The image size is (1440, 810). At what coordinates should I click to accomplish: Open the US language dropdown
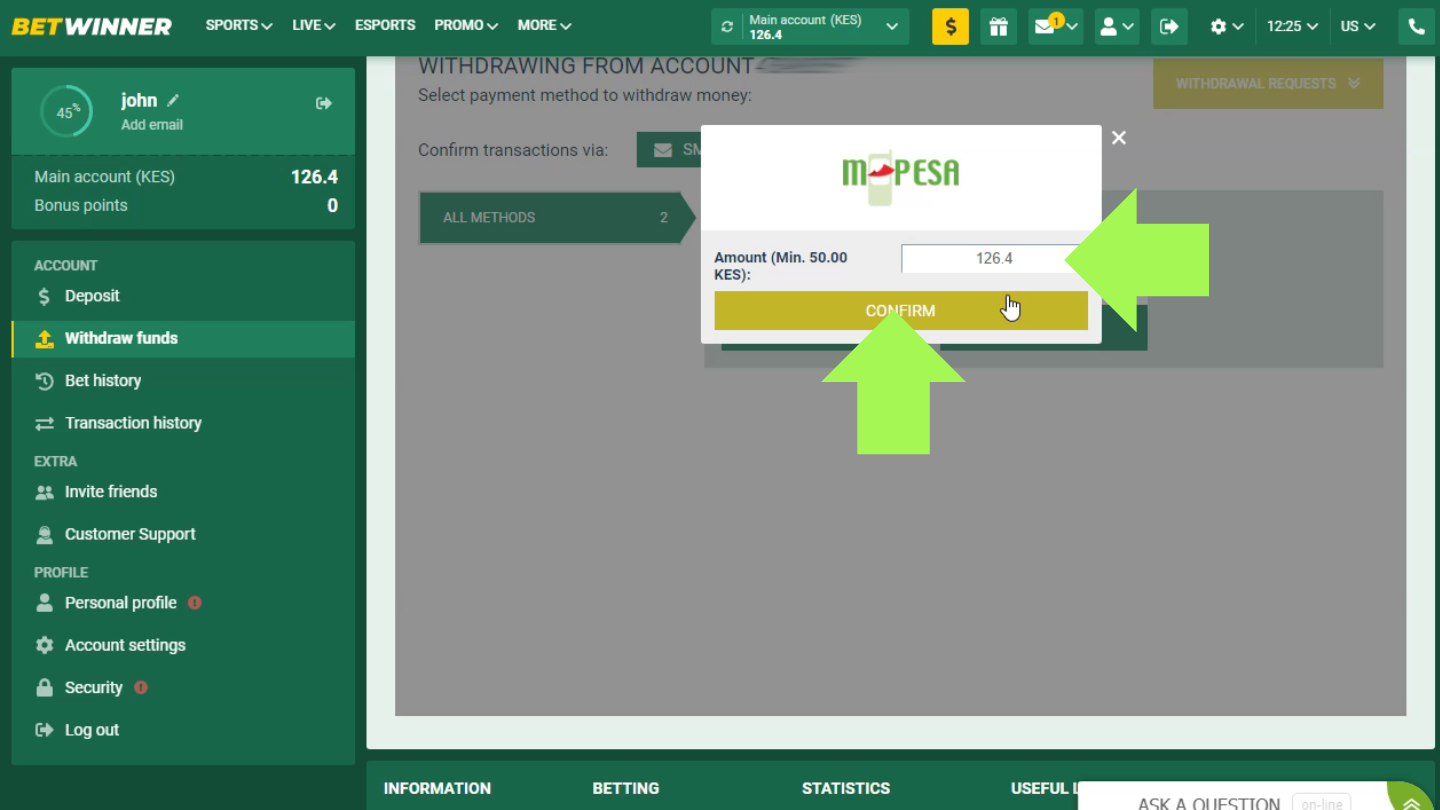pos(1358,27)
